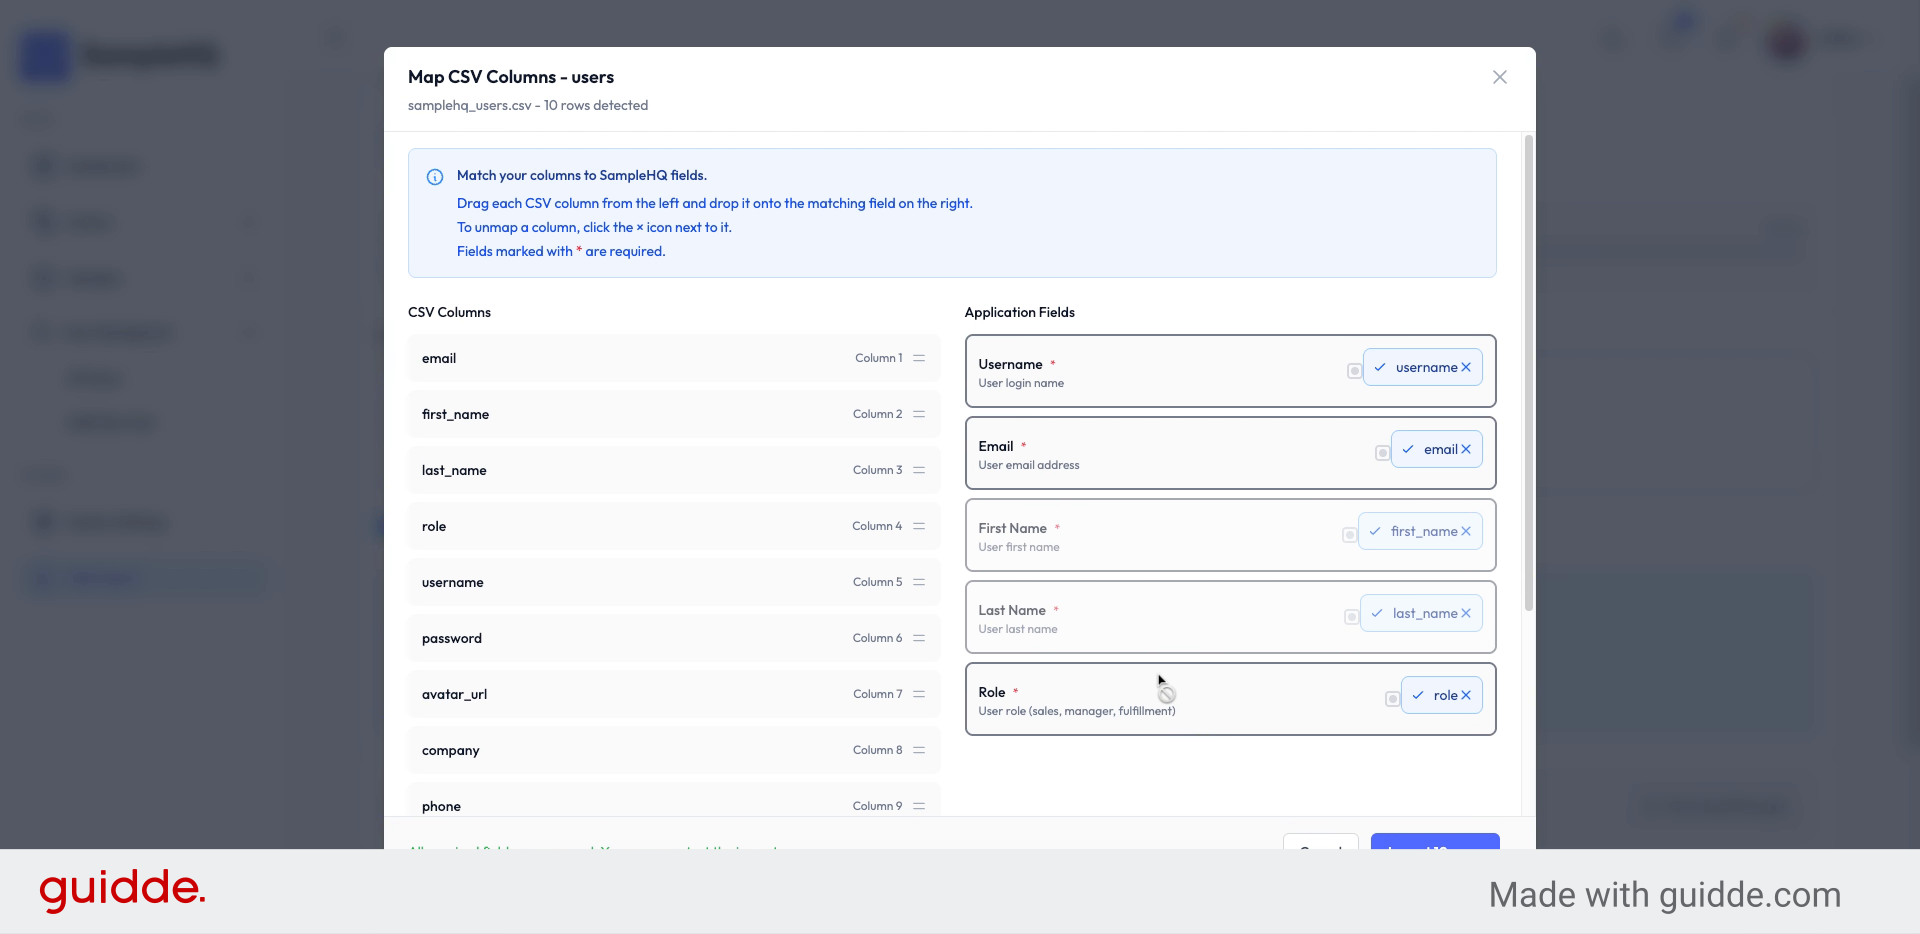Image resolution: width=1920 pixels, height=934 pixels.
Task: Toggle the checkbox in the Role field box
Action: pos(1394,700)
